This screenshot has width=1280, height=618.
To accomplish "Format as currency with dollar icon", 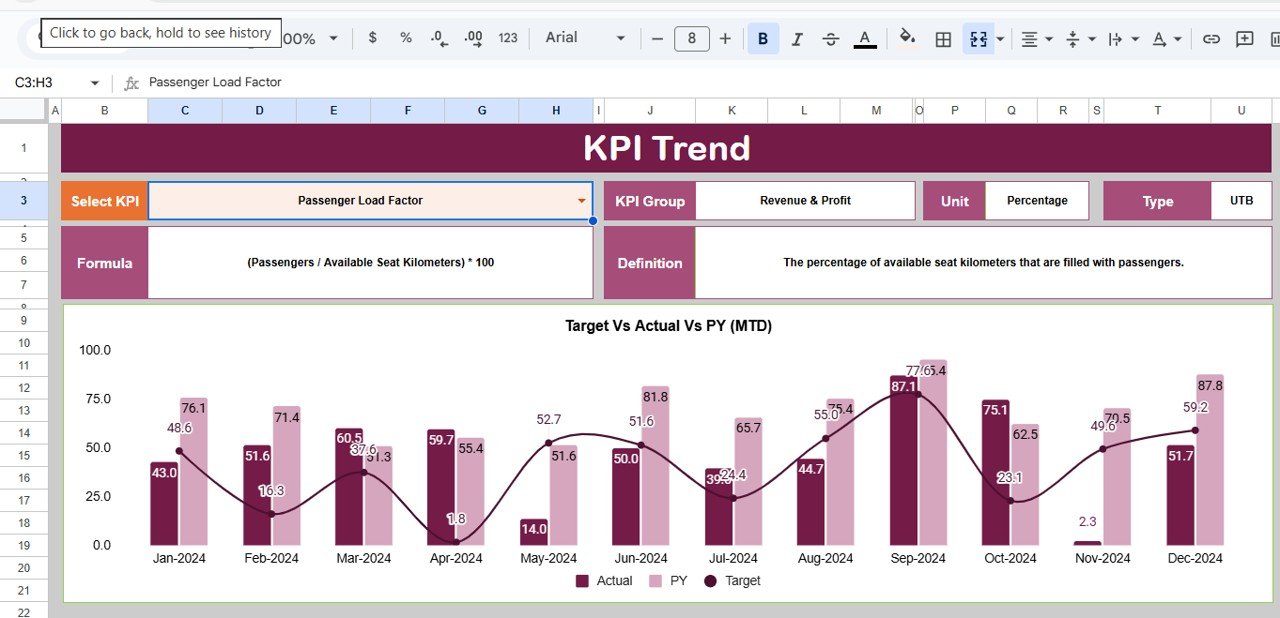I will [x=373, y=38].
